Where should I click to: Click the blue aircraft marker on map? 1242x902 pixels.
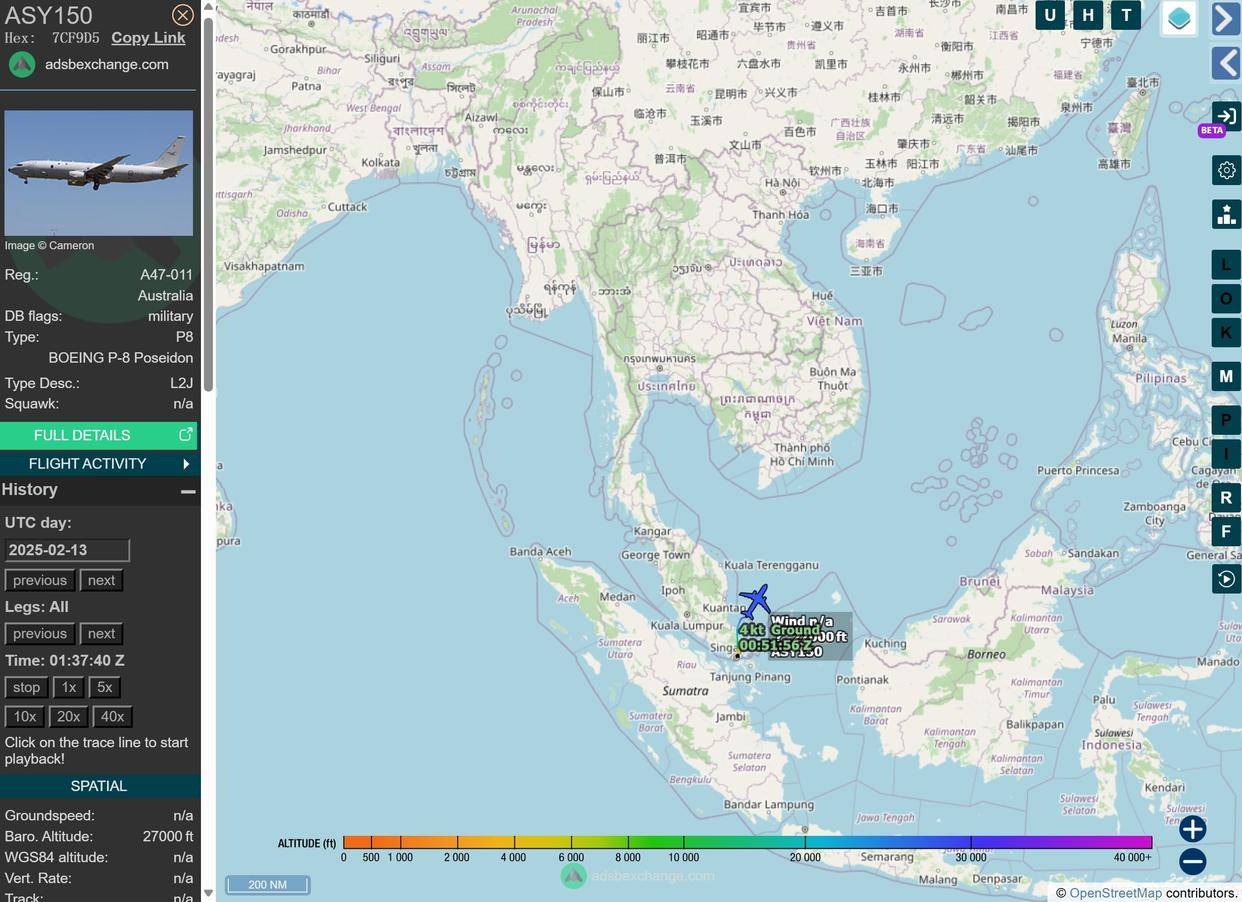click(x=755, y=601)
